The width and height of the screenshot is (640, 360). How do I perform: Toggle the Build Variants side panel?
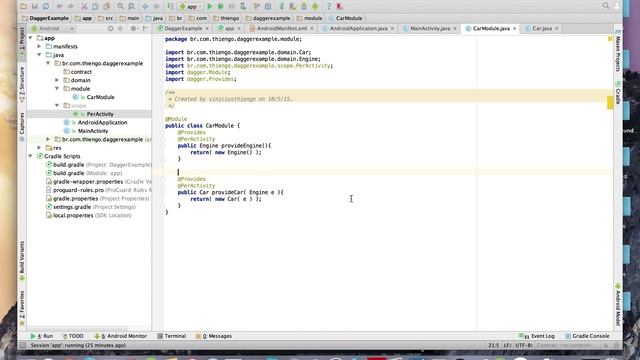(x=22, y=260)
